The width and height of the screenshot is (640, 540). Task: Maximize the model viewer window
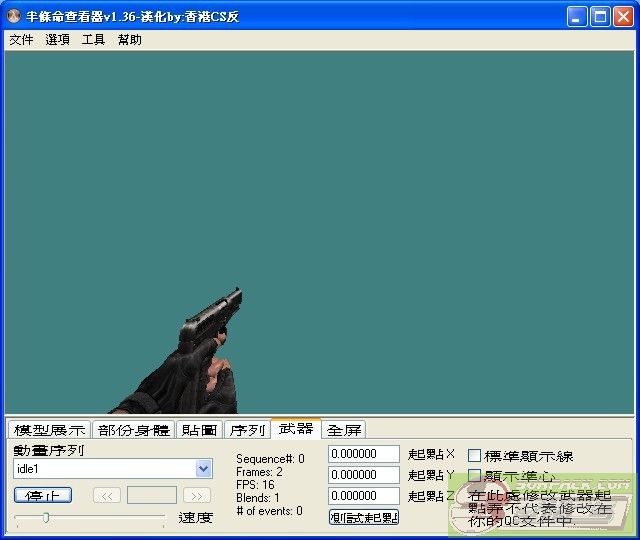(x=600, y=17)
